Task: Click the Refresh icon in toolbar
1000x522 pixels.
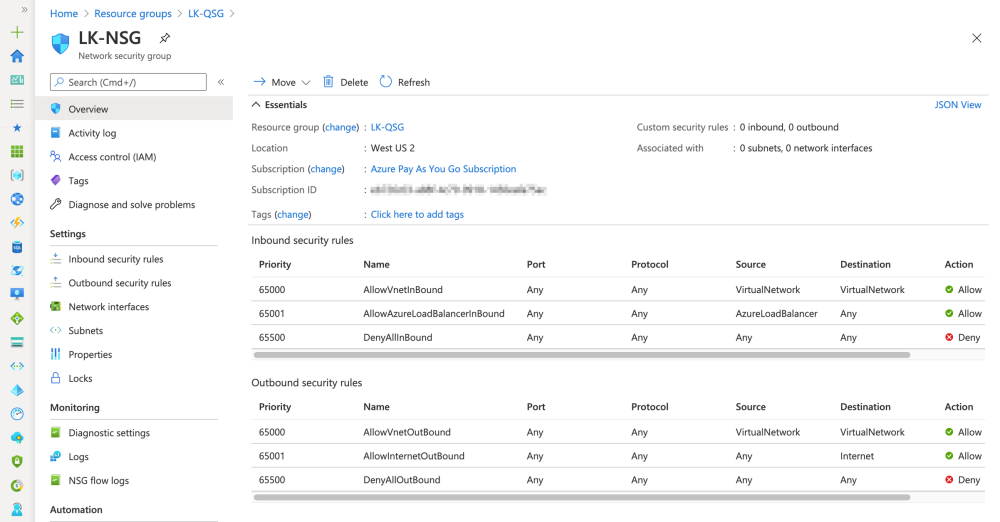Action: coord(386,82)
